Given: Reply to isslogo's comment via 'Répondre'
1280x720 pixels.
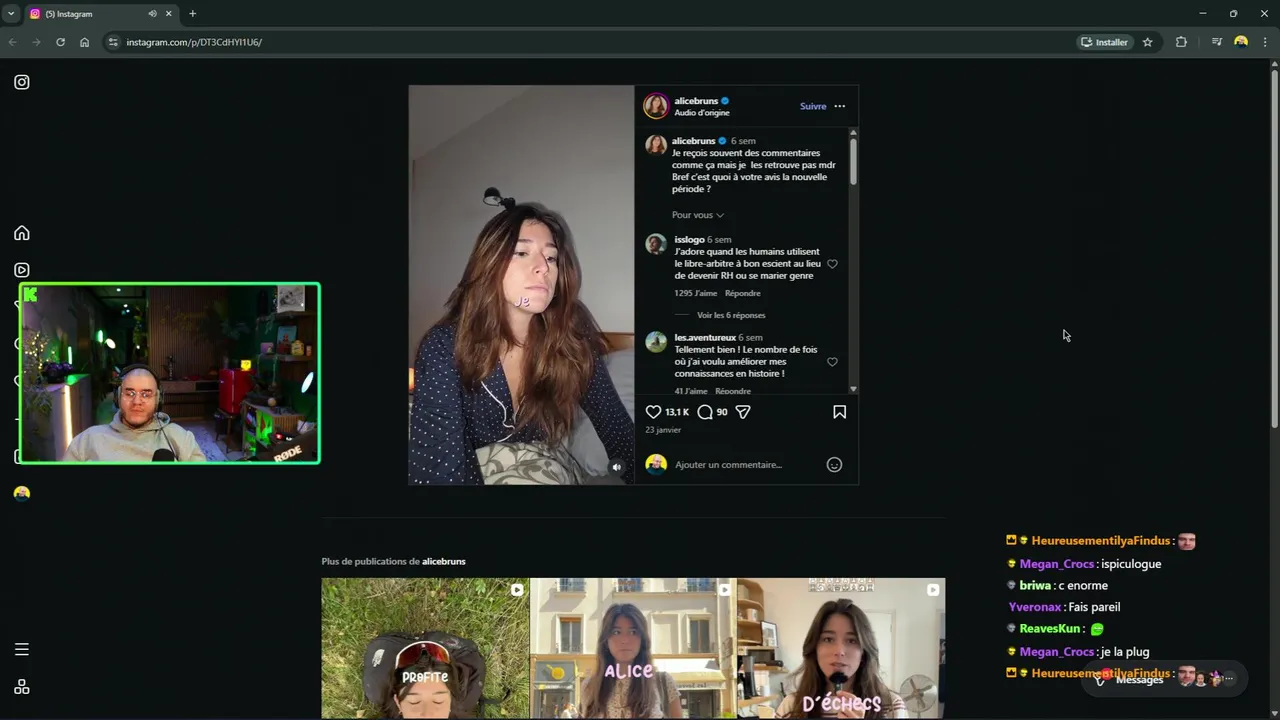Looking at the screenshot, I should pos(743,293).
